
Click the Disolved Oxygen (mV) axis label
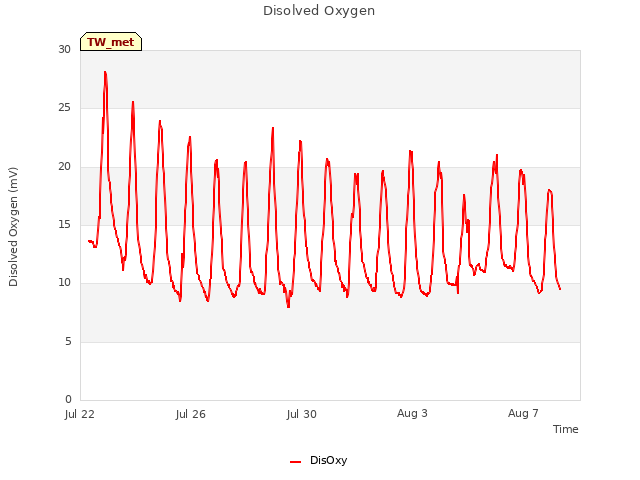coord(13,227)
